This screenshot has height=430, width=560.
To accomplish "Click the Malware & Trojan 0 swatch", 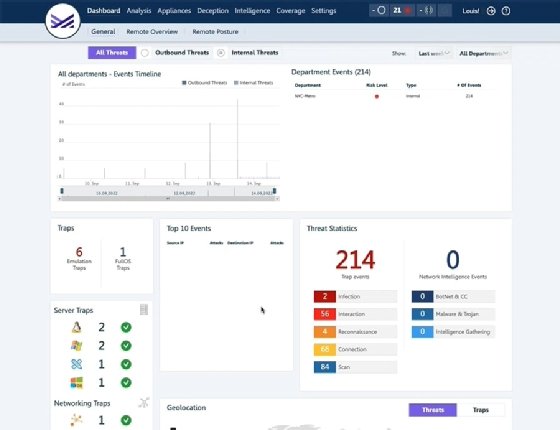I will coord(422,314).
